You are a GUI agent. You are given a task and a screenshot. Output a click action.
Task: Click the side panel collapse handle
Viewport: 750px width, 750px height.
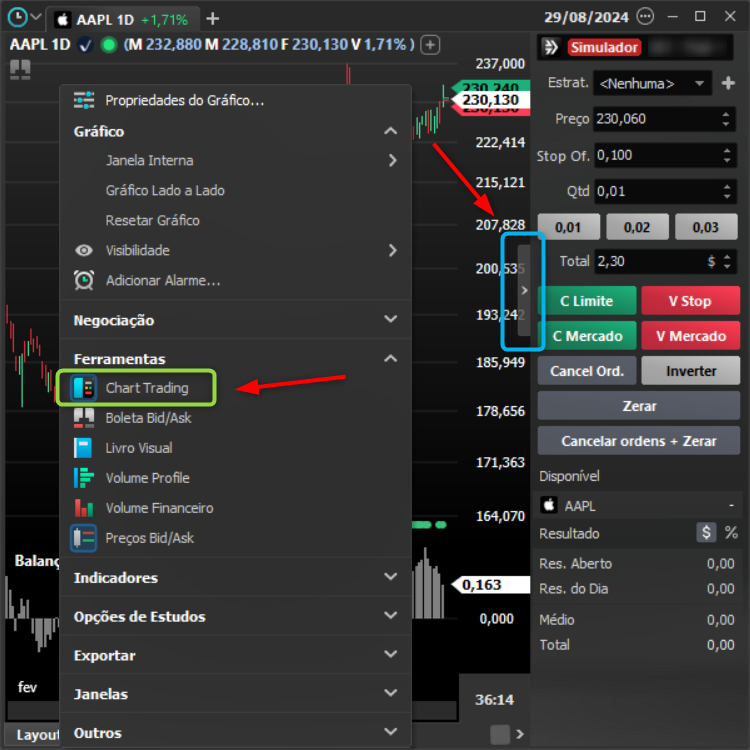click(524, 290)
